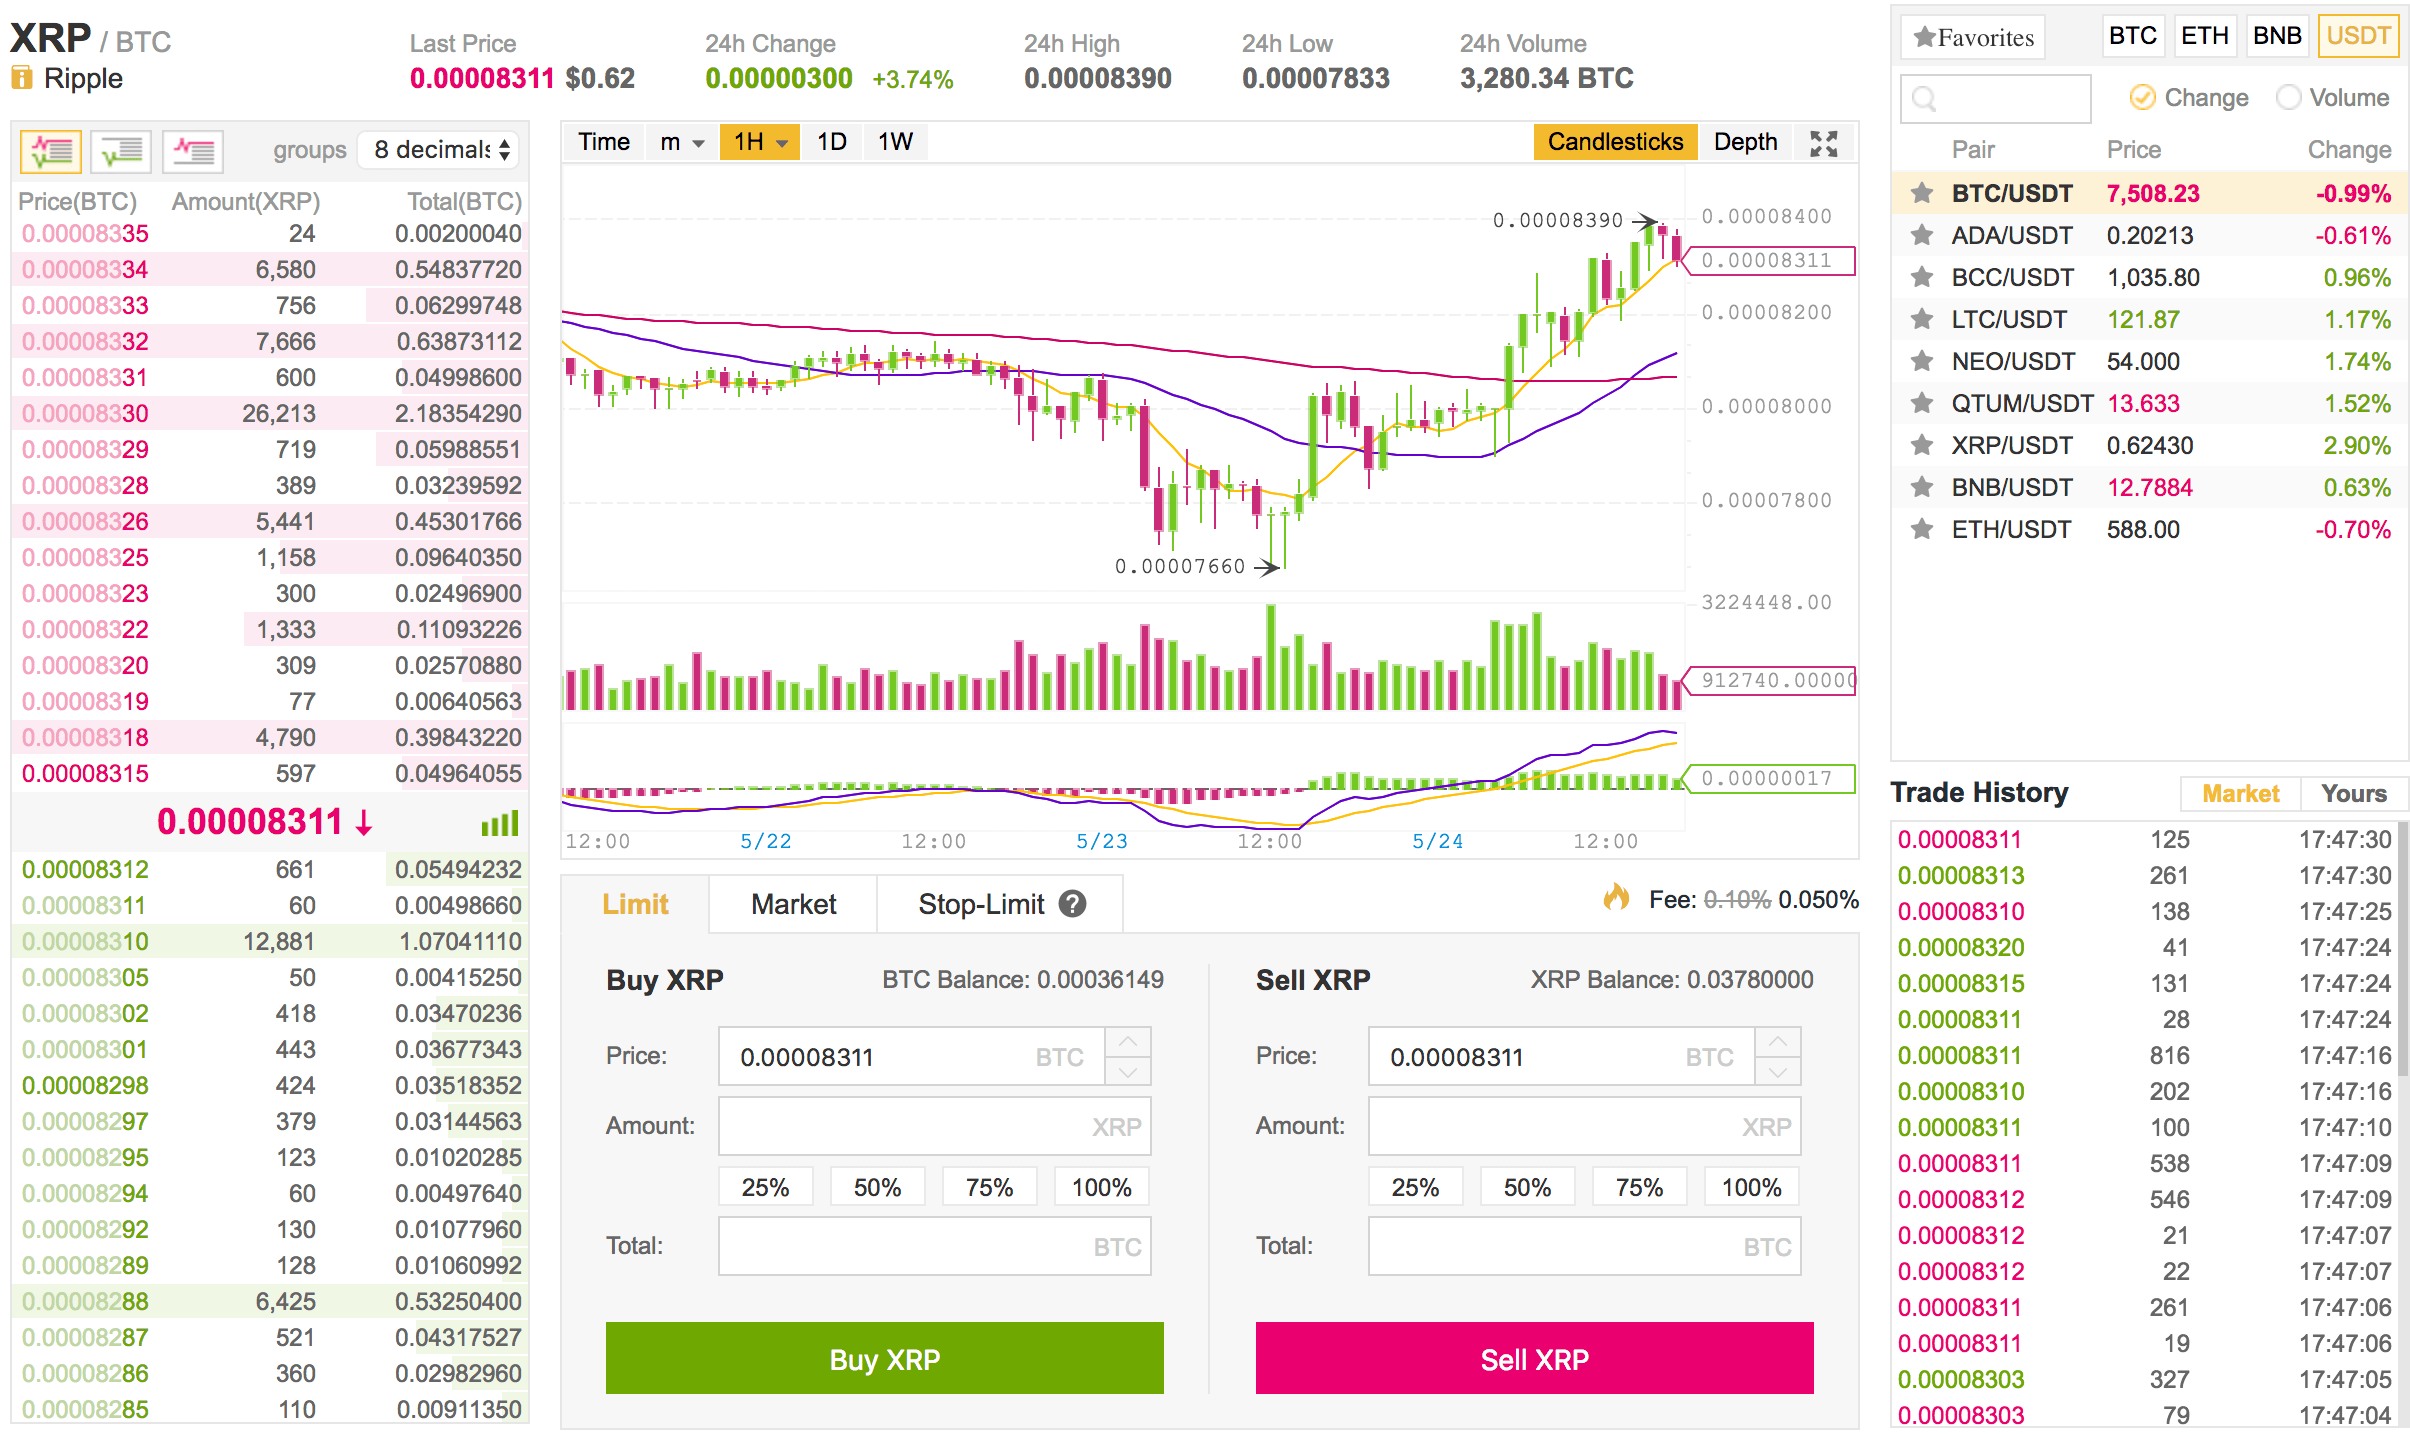Open the BNB market tab
The image size is (2410, 1434).
[2277, 36]
